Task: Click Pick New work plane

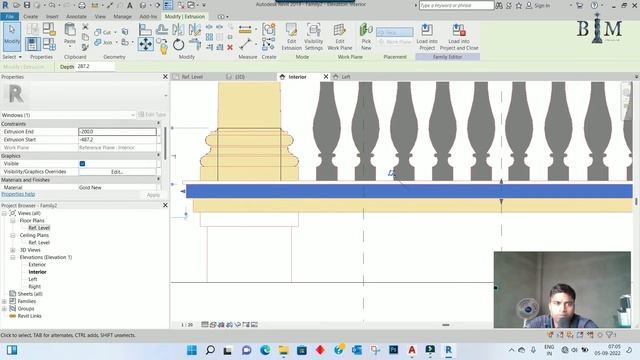Action: pos(366,37)
